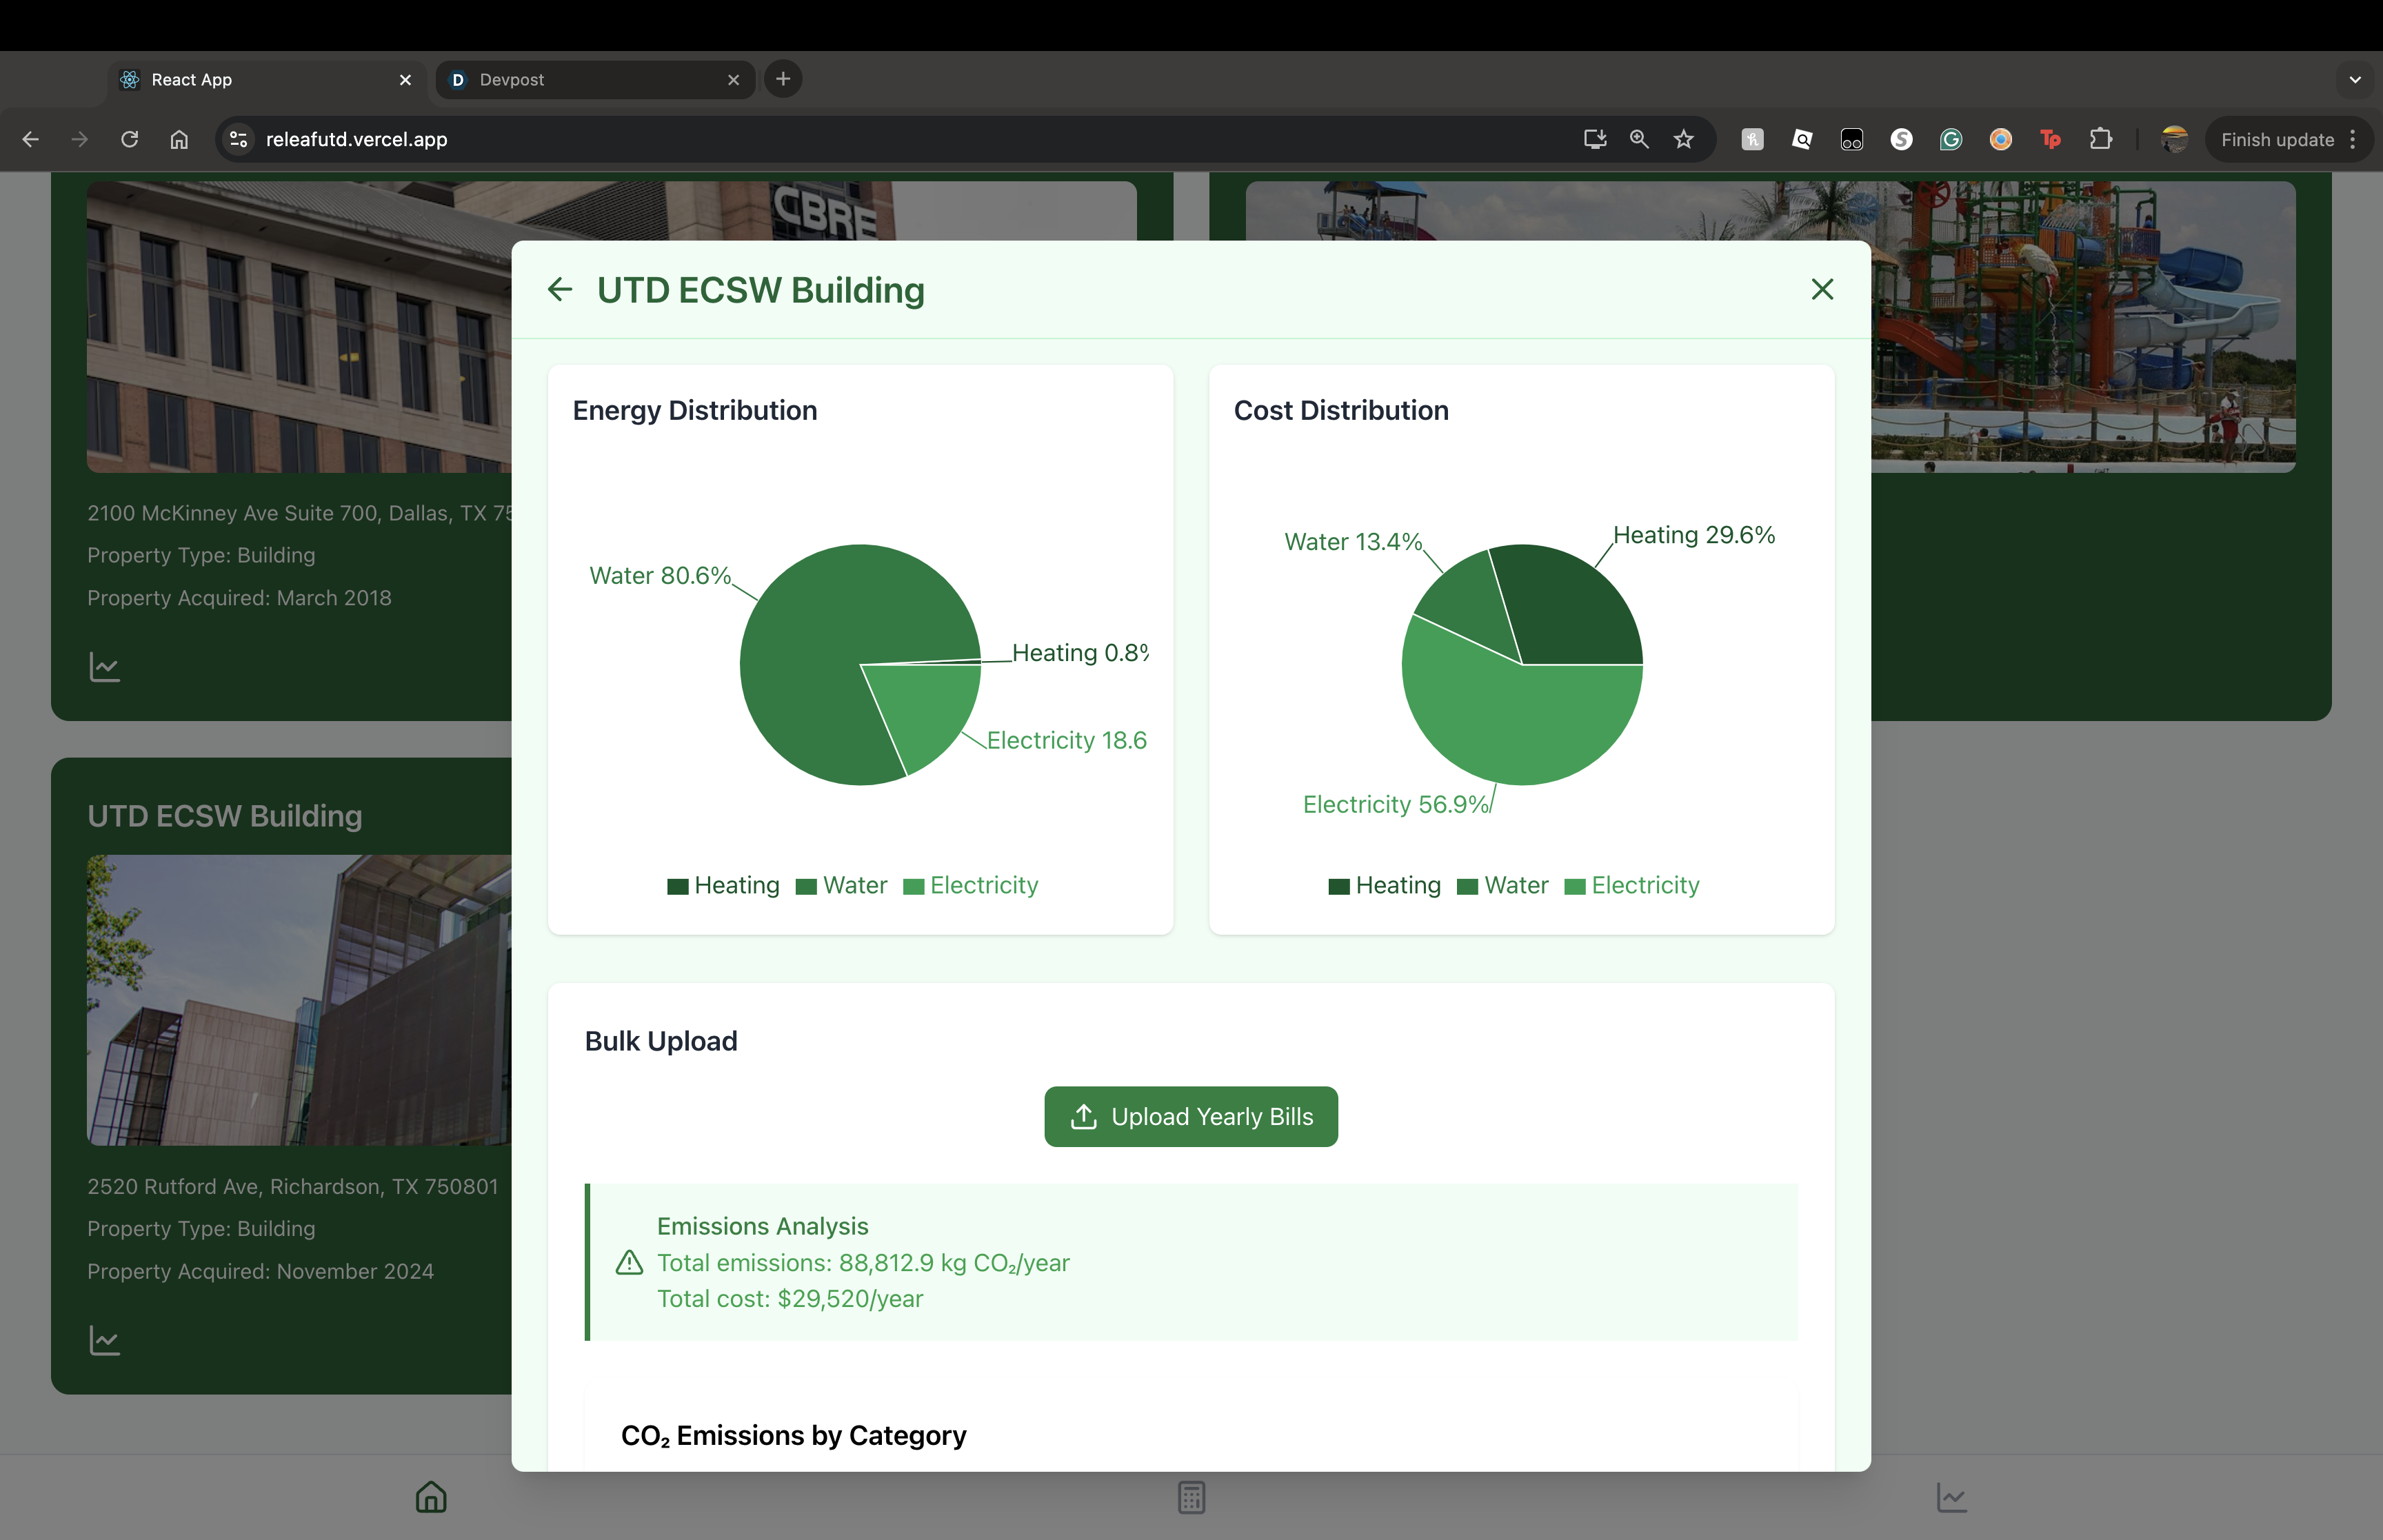Open the calculator icon in bottom navigation
This screenshot has height=1540, width=2383.
[1191, 1497]
